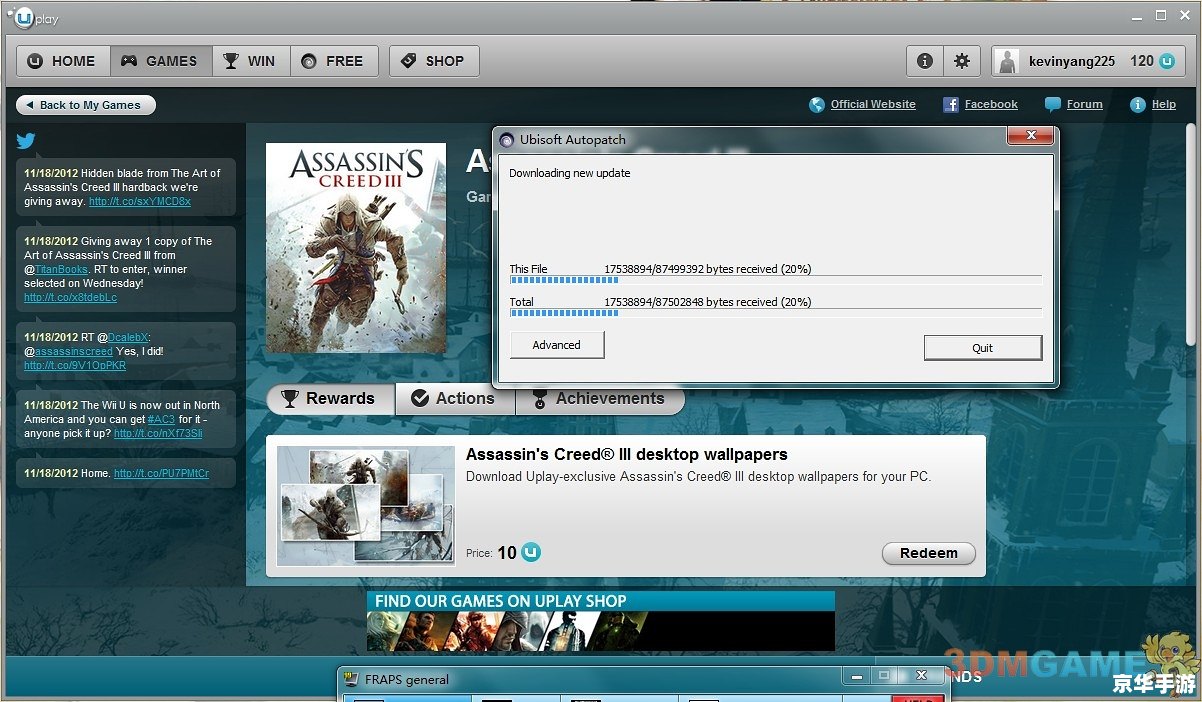Image resolution: width=1202 pixels, height=702 pixels.
Task: Click the "Downloading new update" status text
Action: pos(569,173)
